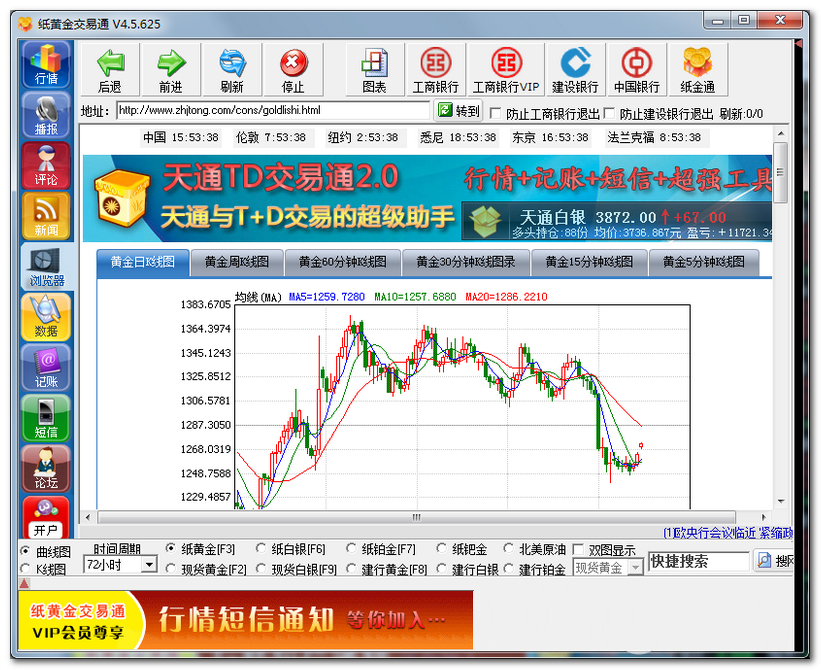Screen dimensions: 821x670
Task: Switch to 黄金15分钟K线图 tab
Action: (589, 262)
